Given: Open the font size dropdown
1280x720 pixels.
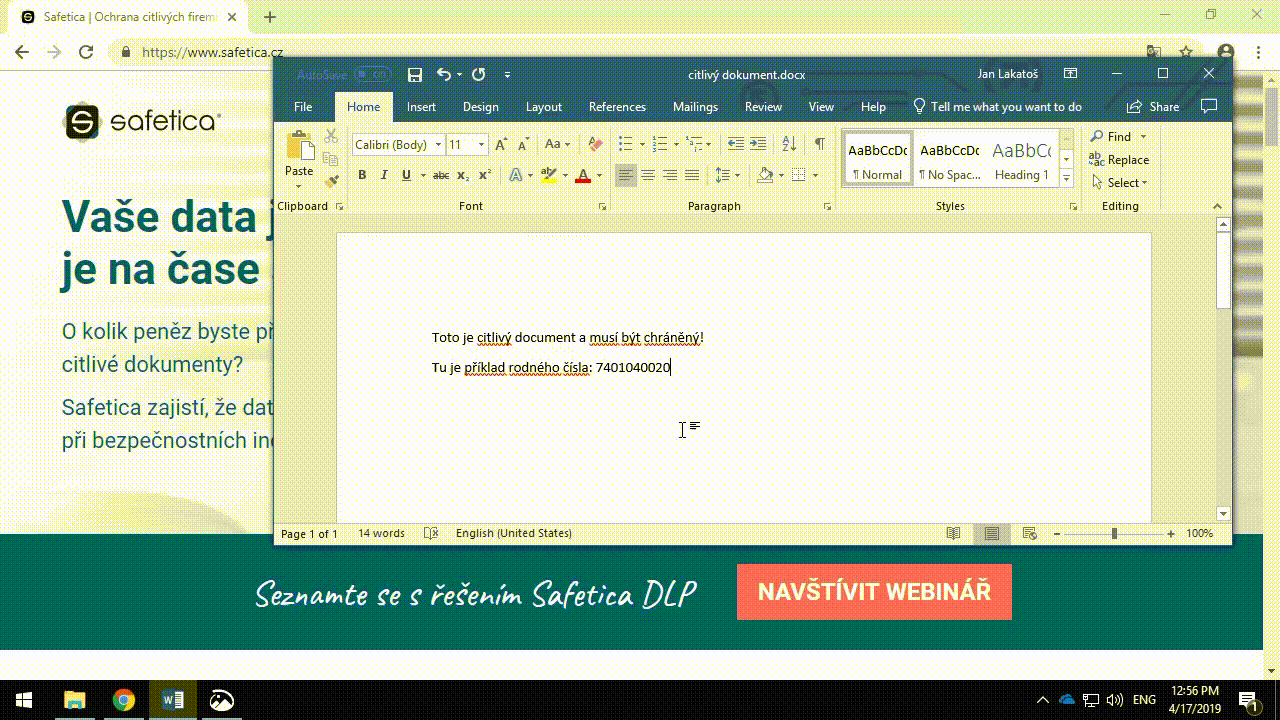Looking at the screenshot, I should [481, 145].
